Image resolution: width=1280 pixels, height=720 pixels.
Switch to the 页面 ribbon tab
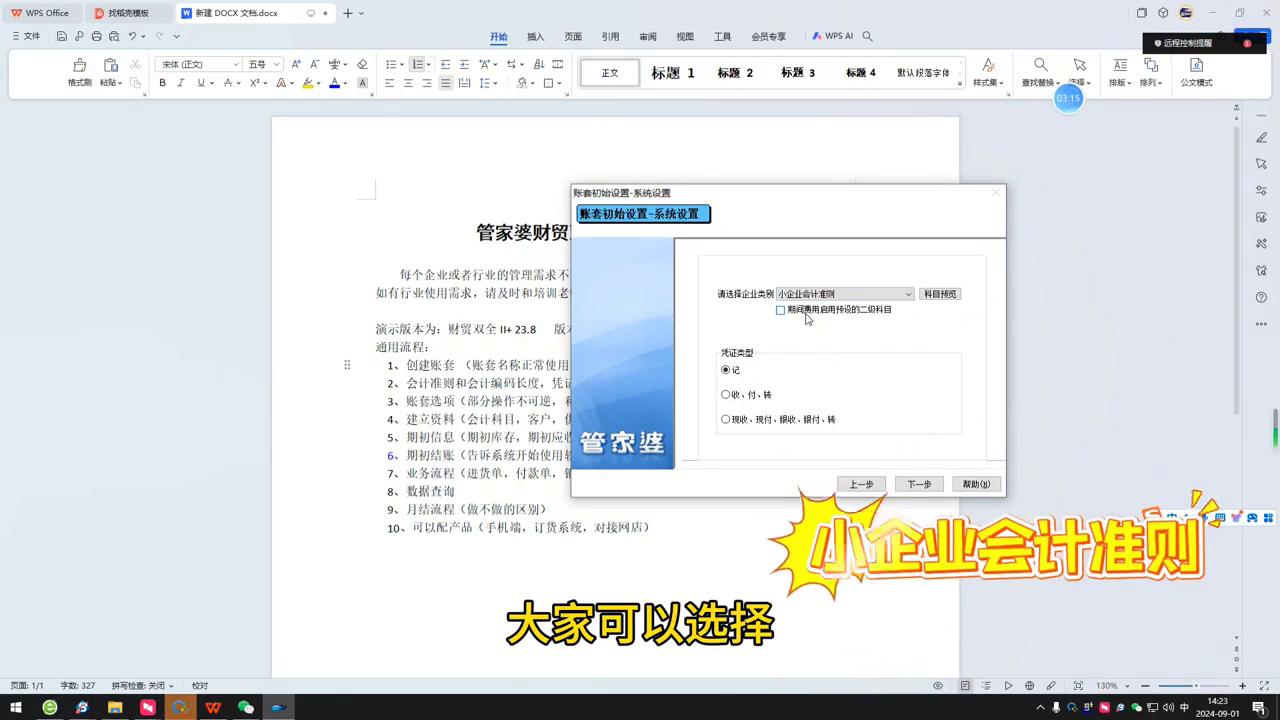(x=573, y=36)
